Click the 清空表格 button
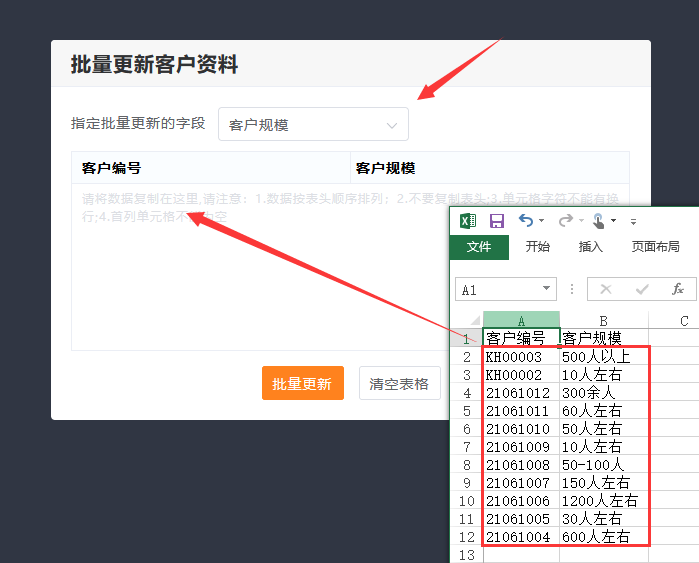 399,383
